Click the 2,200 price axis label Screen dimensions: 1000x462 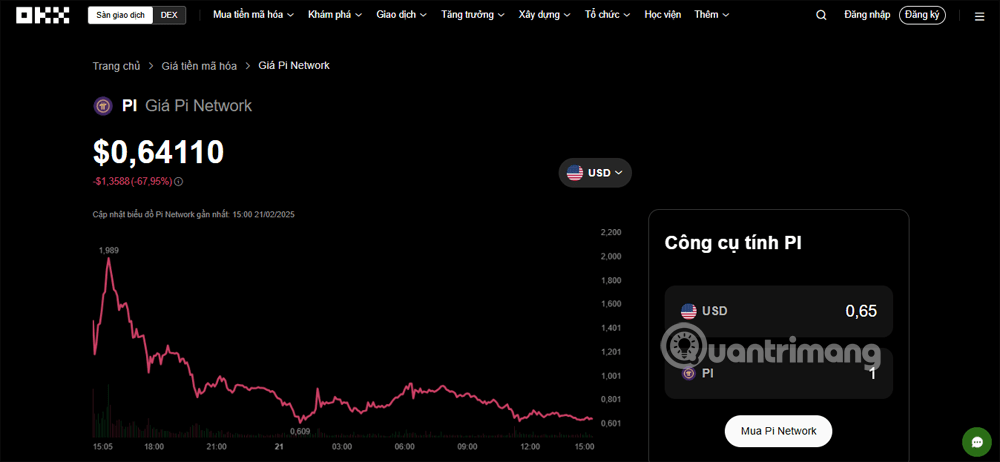click(611, 232)
